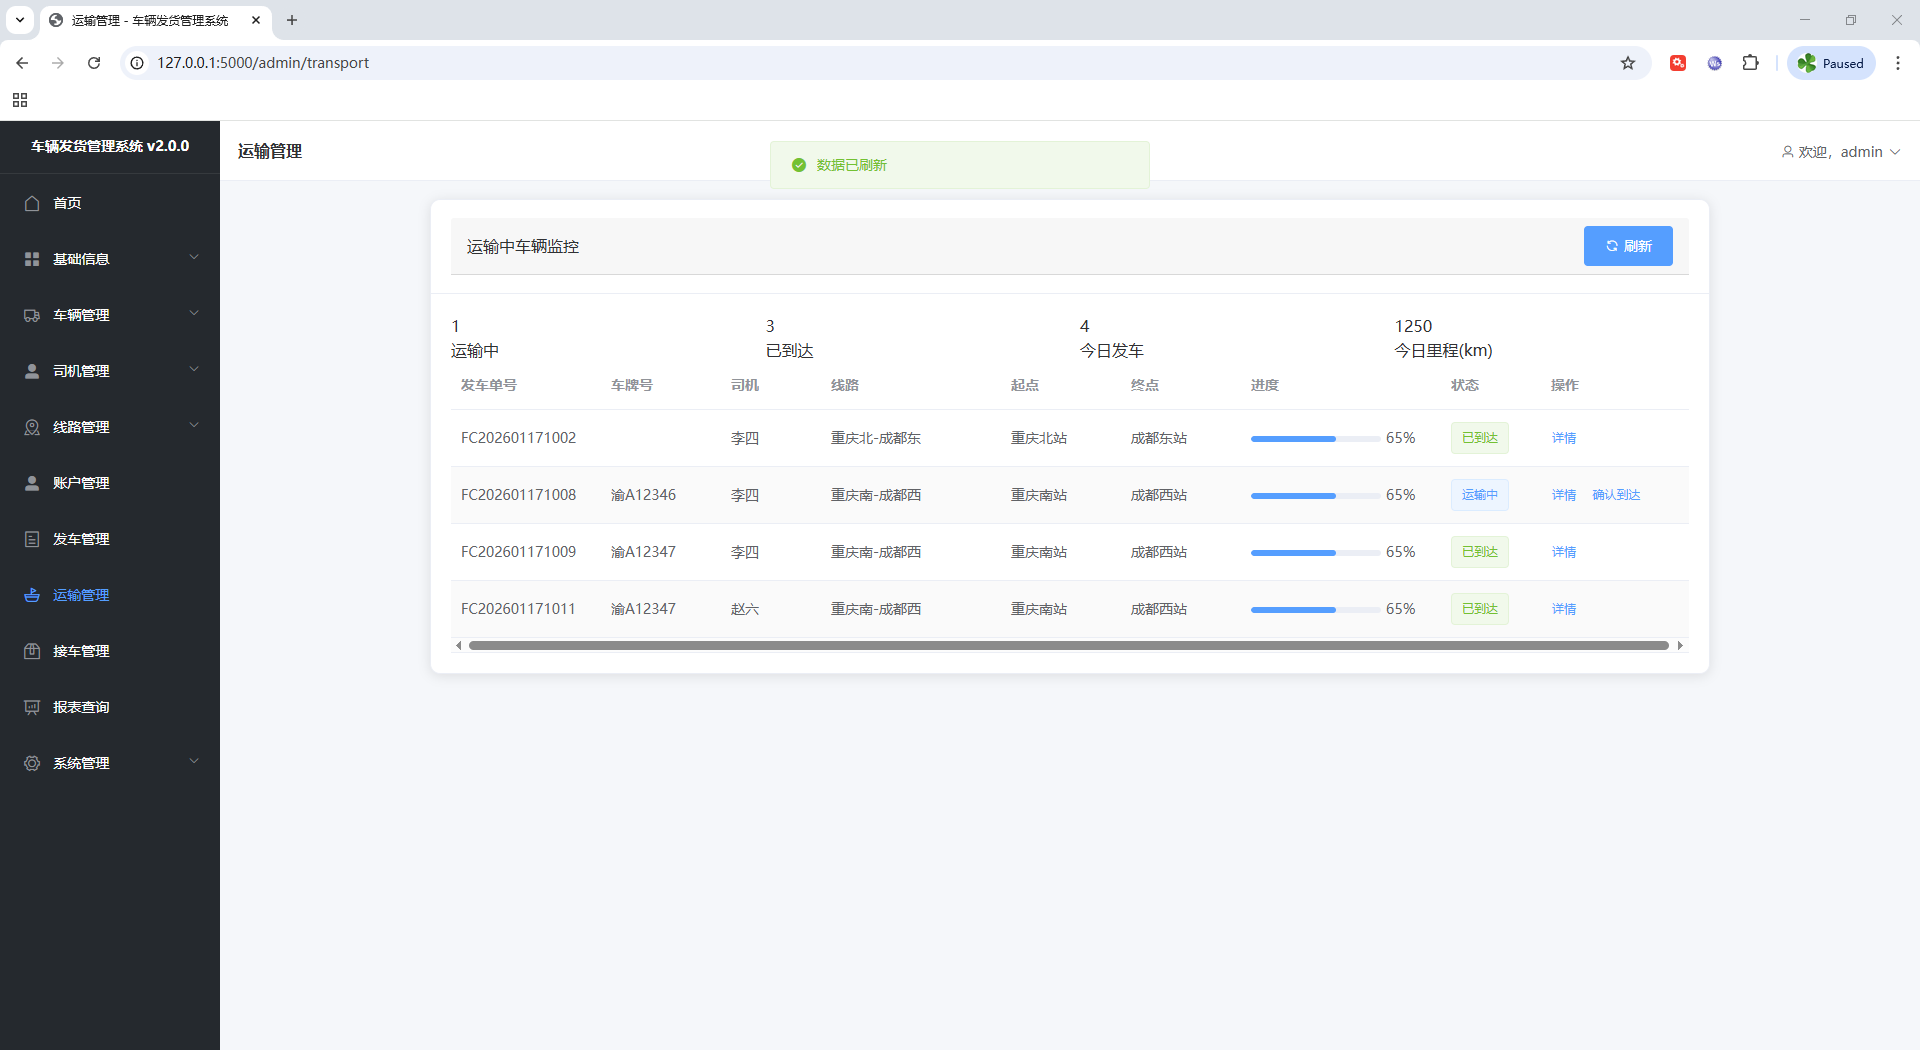Expand the 账户管理 menu item
Viewport: 1920px width, 1050px height.
point(81,483)
